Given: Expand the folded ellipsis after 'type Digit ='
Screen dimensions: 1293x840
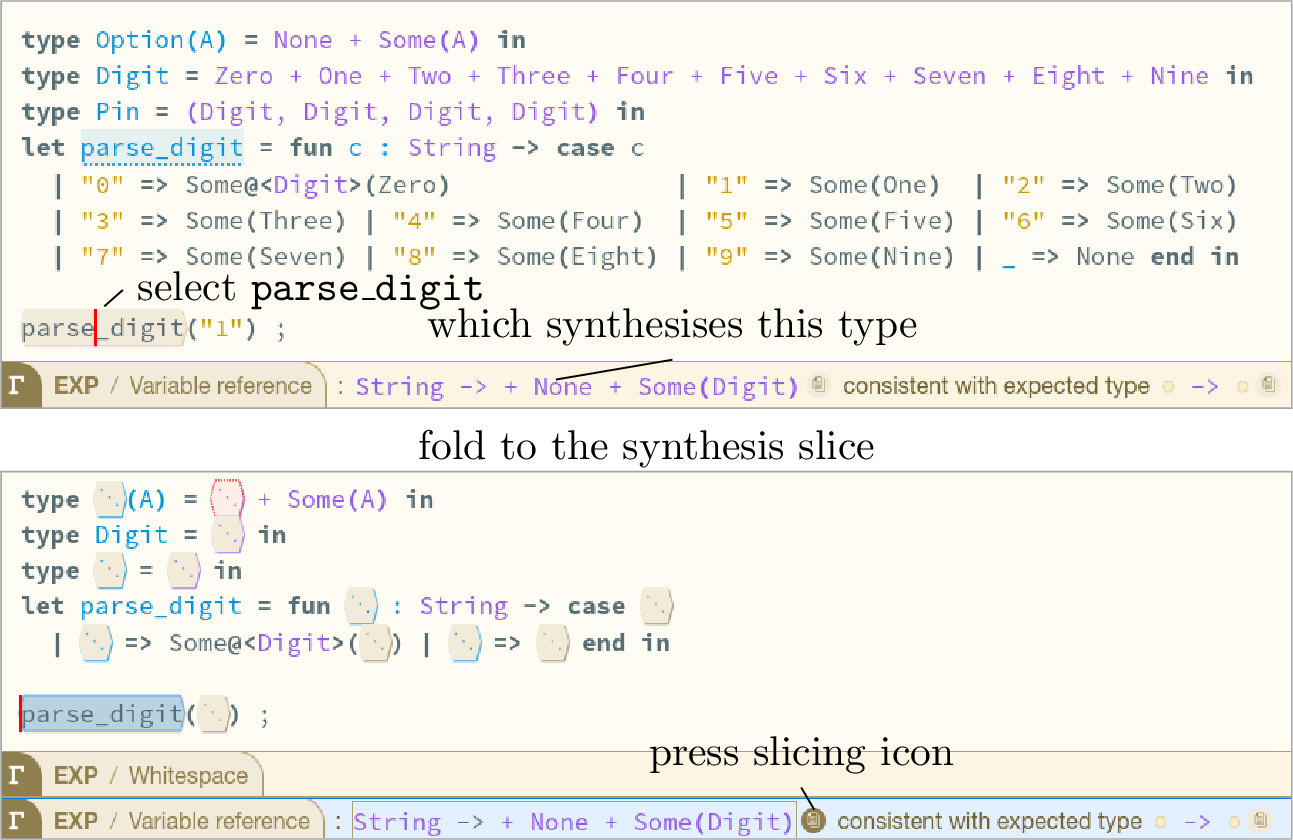Looking at the screenshot, I should [229, 535].
